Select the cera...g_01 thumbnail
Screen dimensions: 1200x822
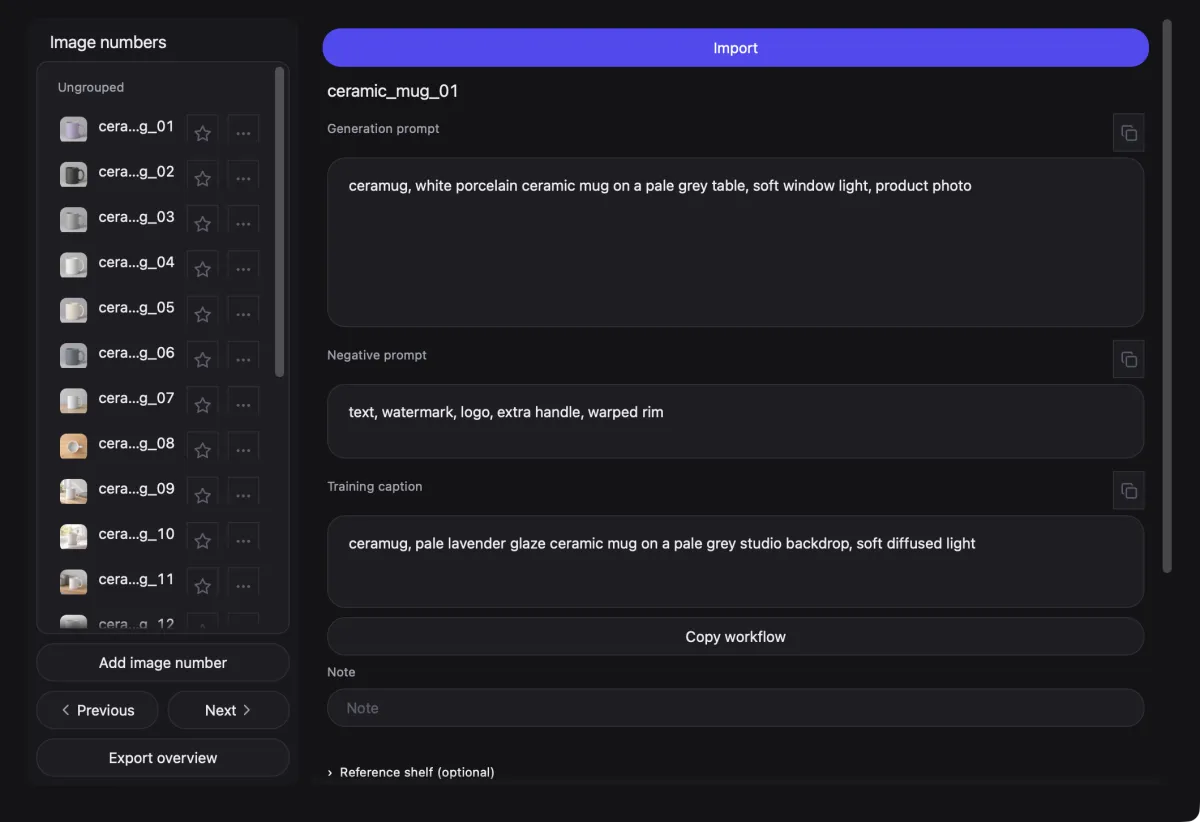73,130
